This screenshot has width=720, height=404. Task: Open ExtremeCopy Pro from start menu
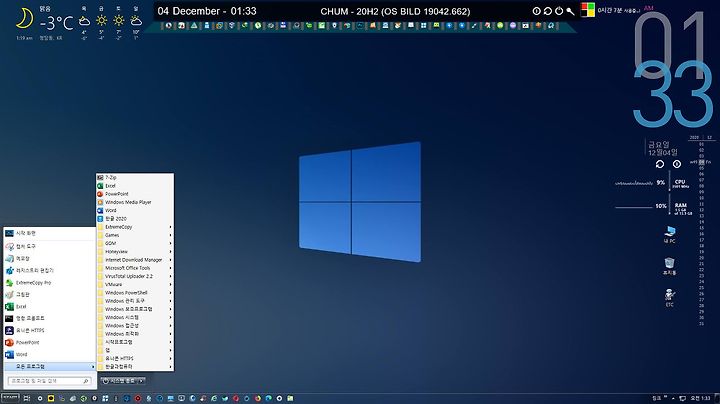pyautogui.click(x=50, y=283)
